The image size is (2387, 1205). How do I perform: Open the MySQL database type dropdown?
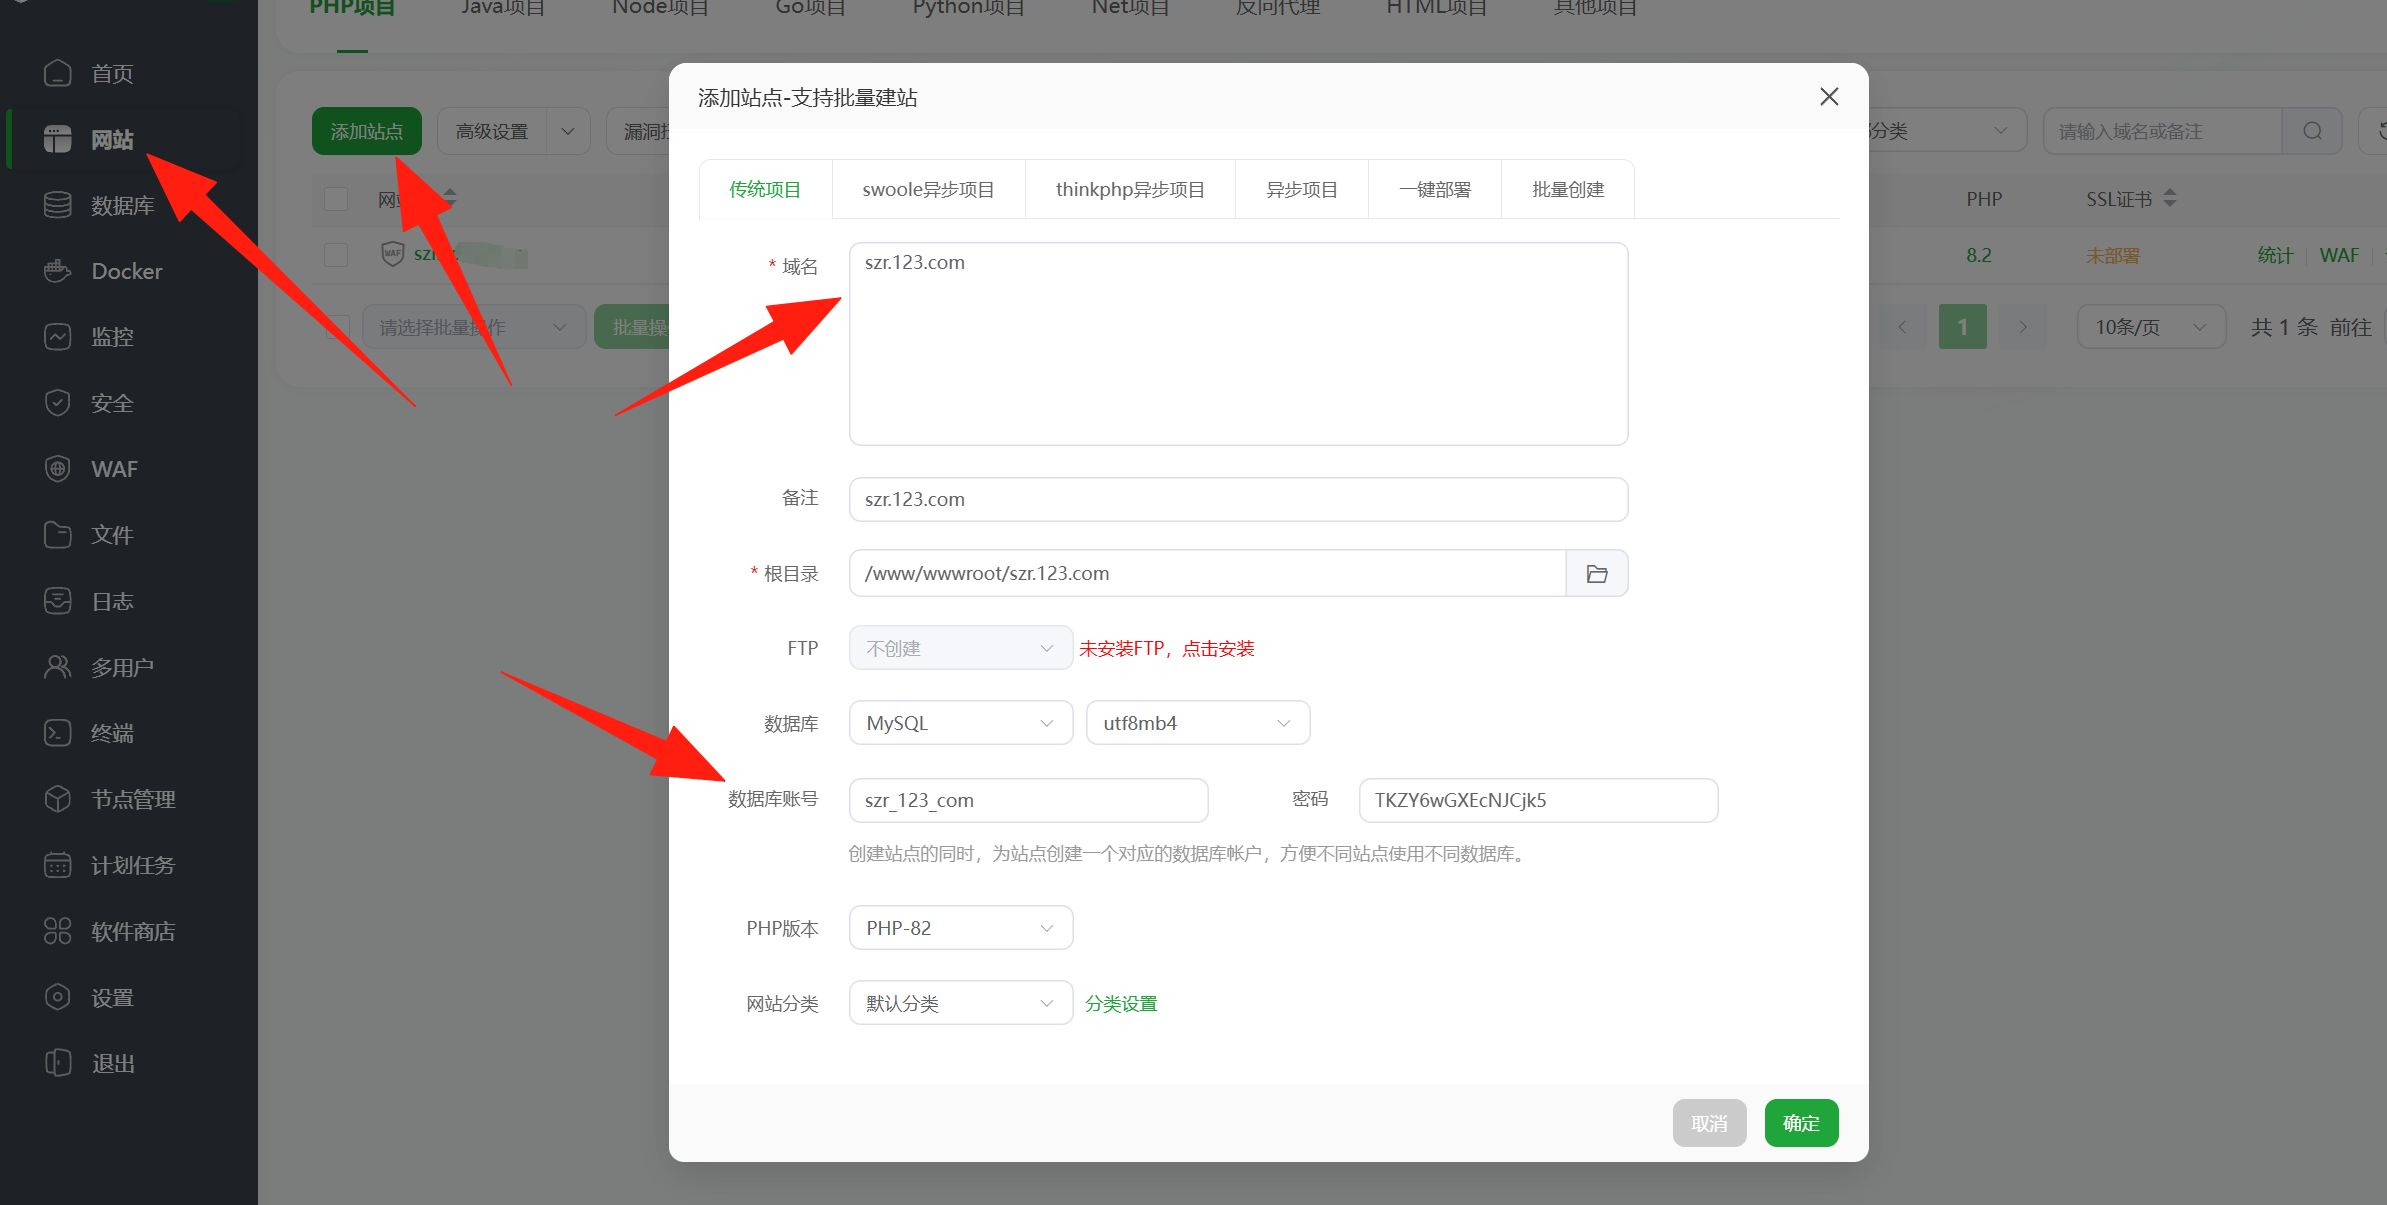(960, 723)
